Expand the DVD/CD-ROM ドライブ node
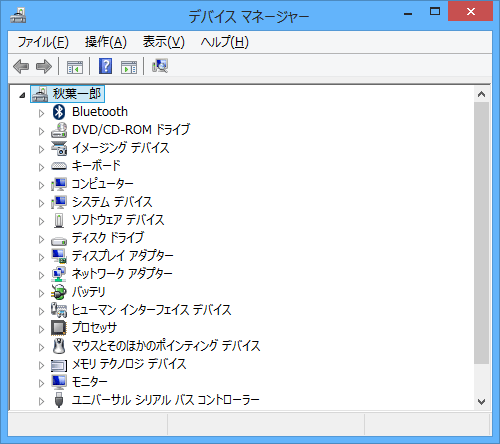 (x=41, y=131)
